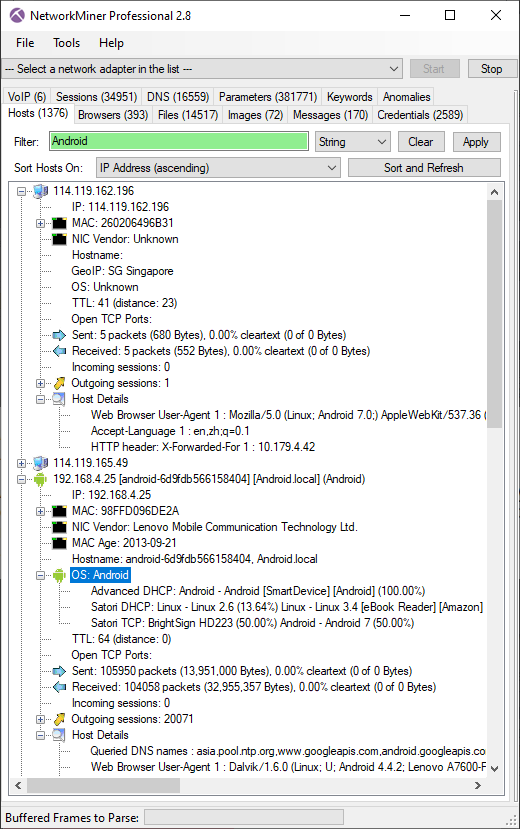Click the magnifier icon of first Host Details

coord(60,399)
